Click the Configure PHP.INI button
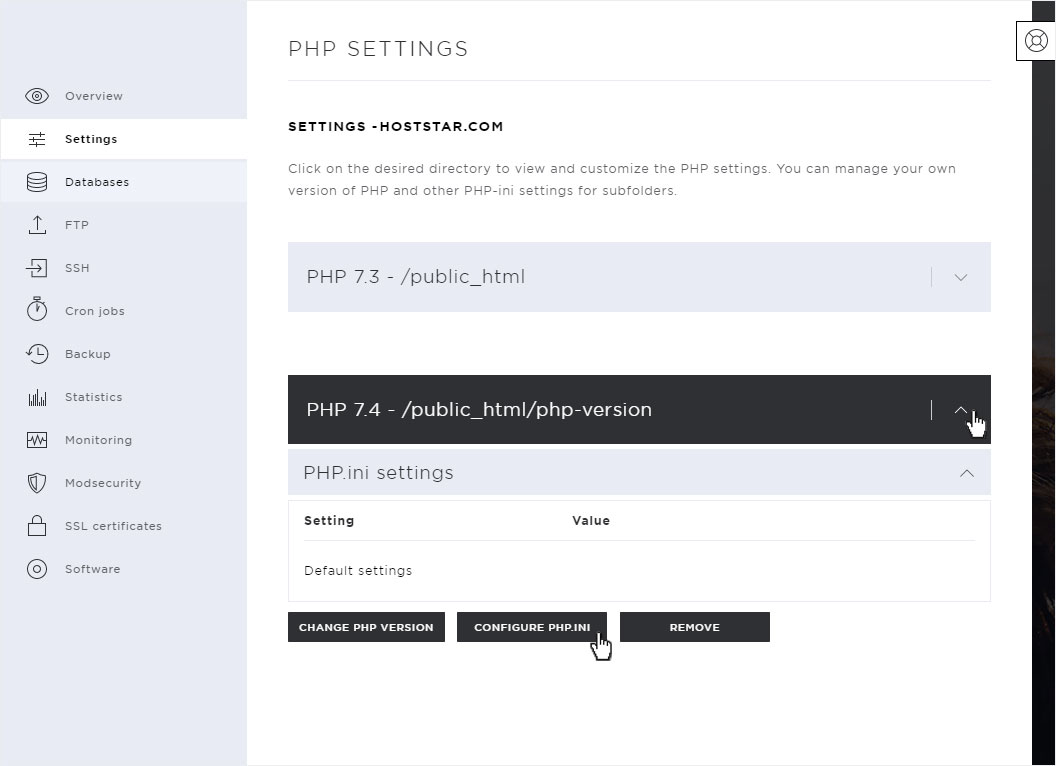Image resolution: width=1056 pixels, height=766 pixels. coord(532,627)
